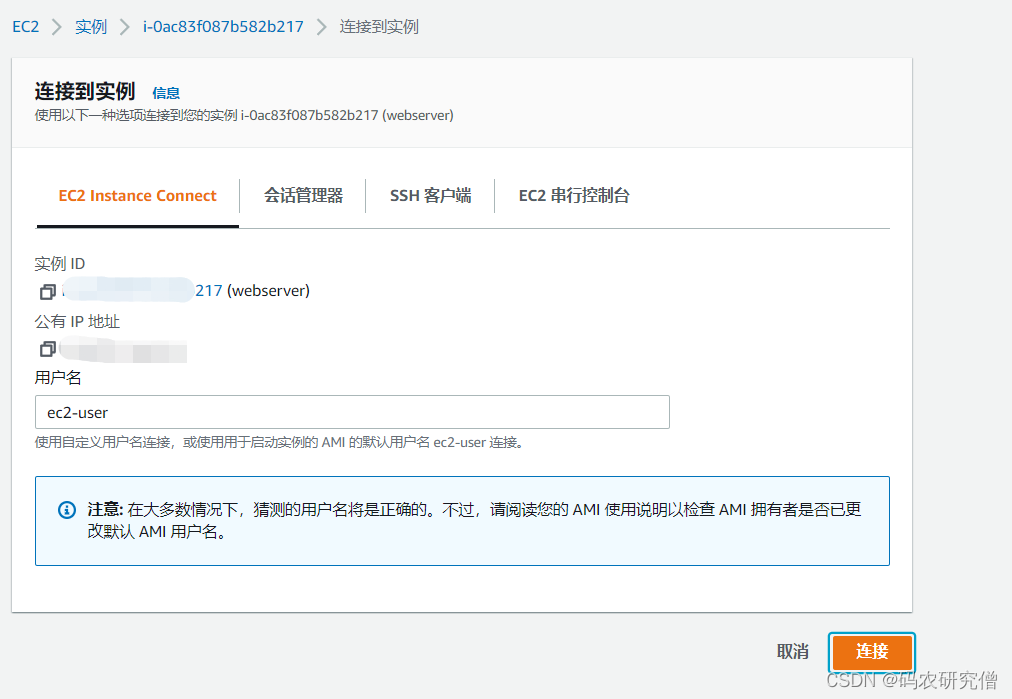Switch to the 会话管理器 tab
Screen dimensions: 1012x699
(303, 196)
